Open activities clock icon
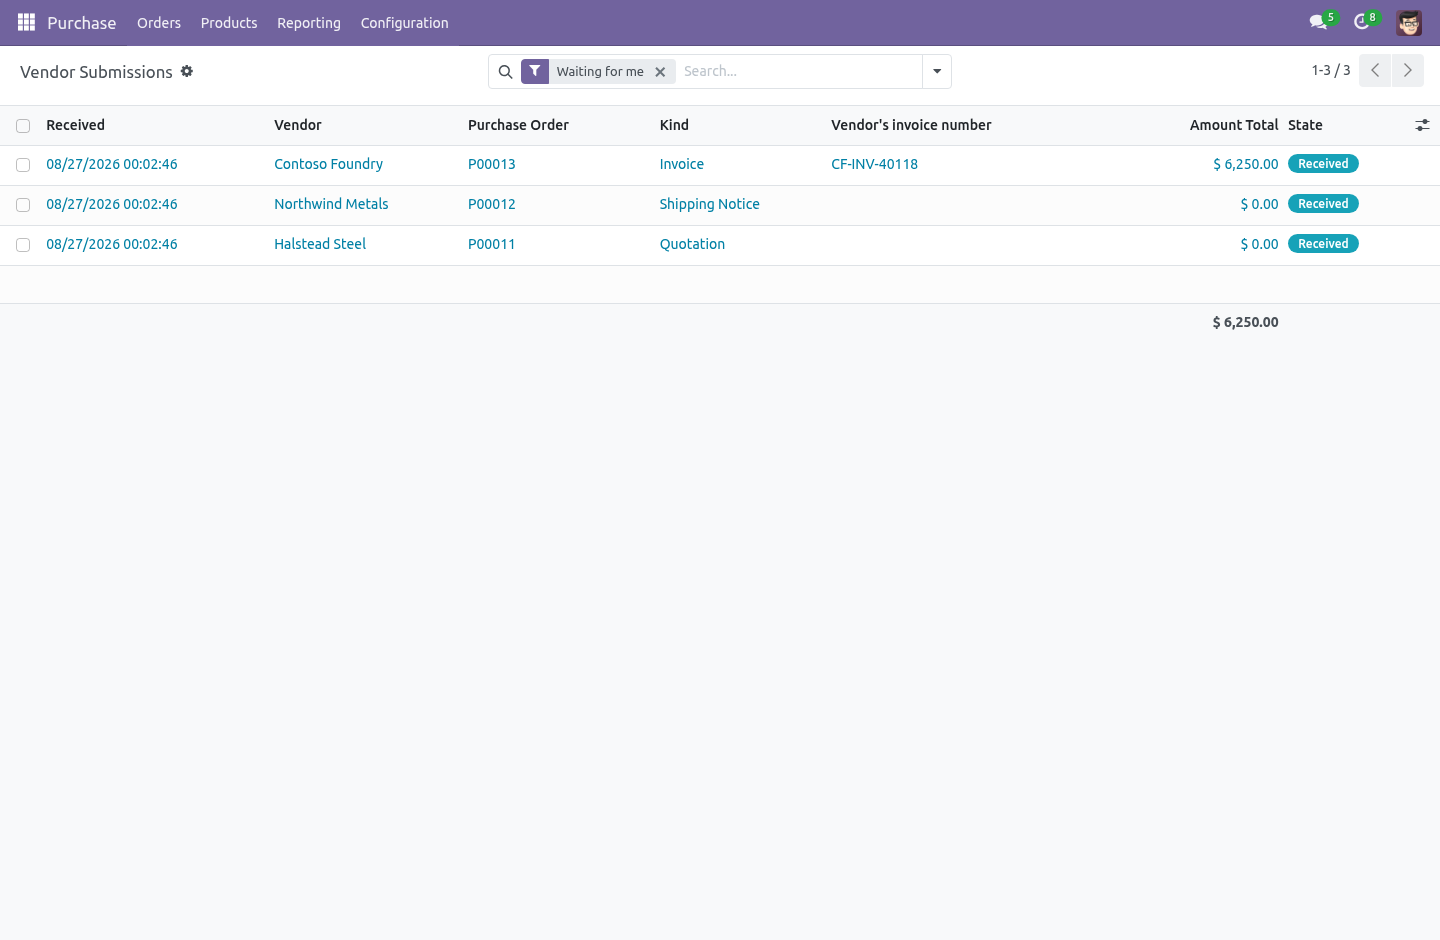Viewport: 1440px width, 940px height. 1361,22
